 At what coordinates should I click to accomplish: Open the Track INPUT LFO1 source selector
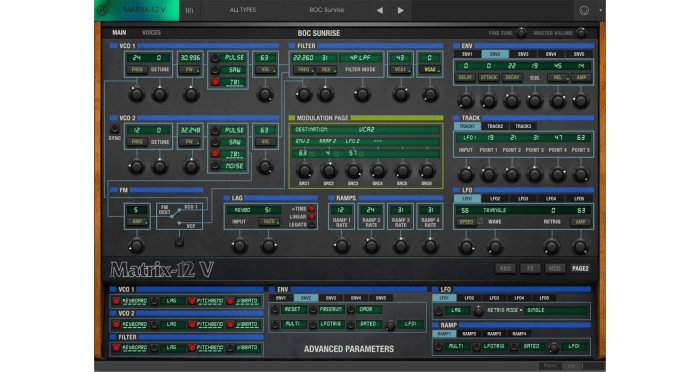469,138
